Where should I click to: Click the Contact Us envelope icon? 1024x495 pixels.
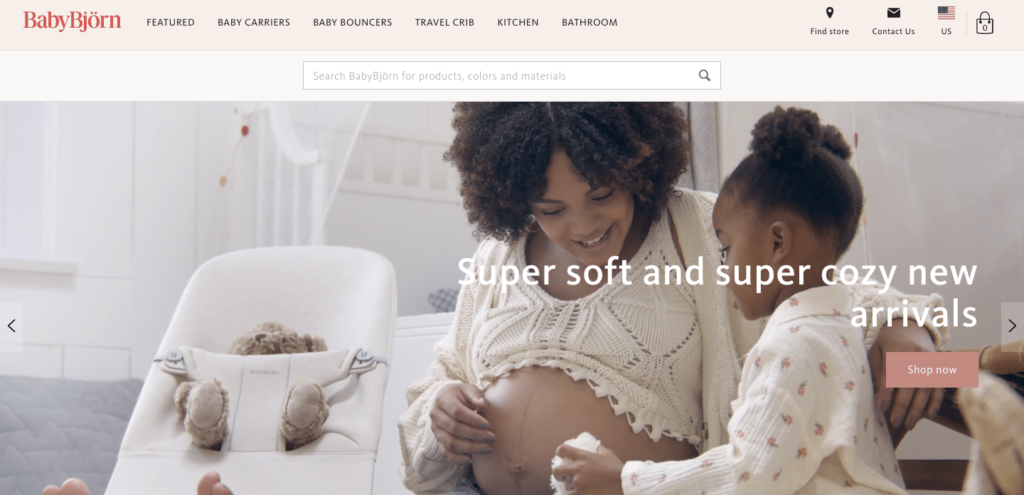coord(893,13)
